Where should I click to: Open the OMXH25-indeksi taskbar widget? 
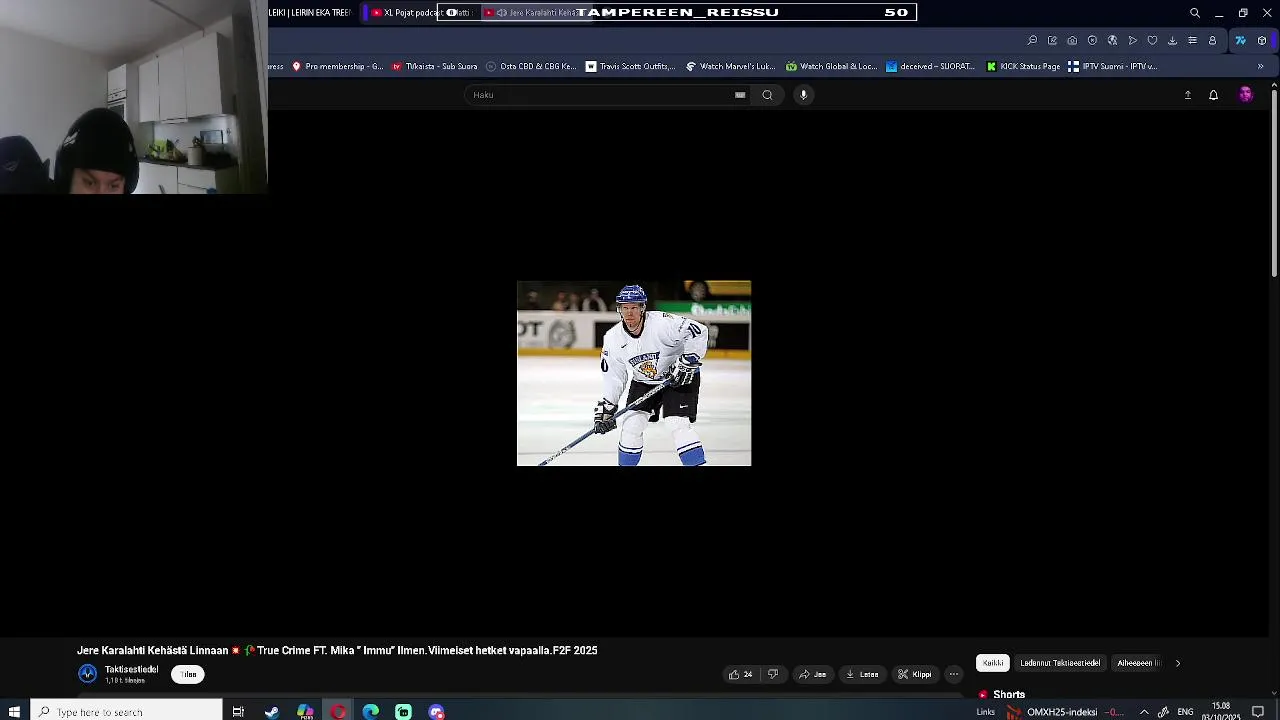click(1065, 712)
